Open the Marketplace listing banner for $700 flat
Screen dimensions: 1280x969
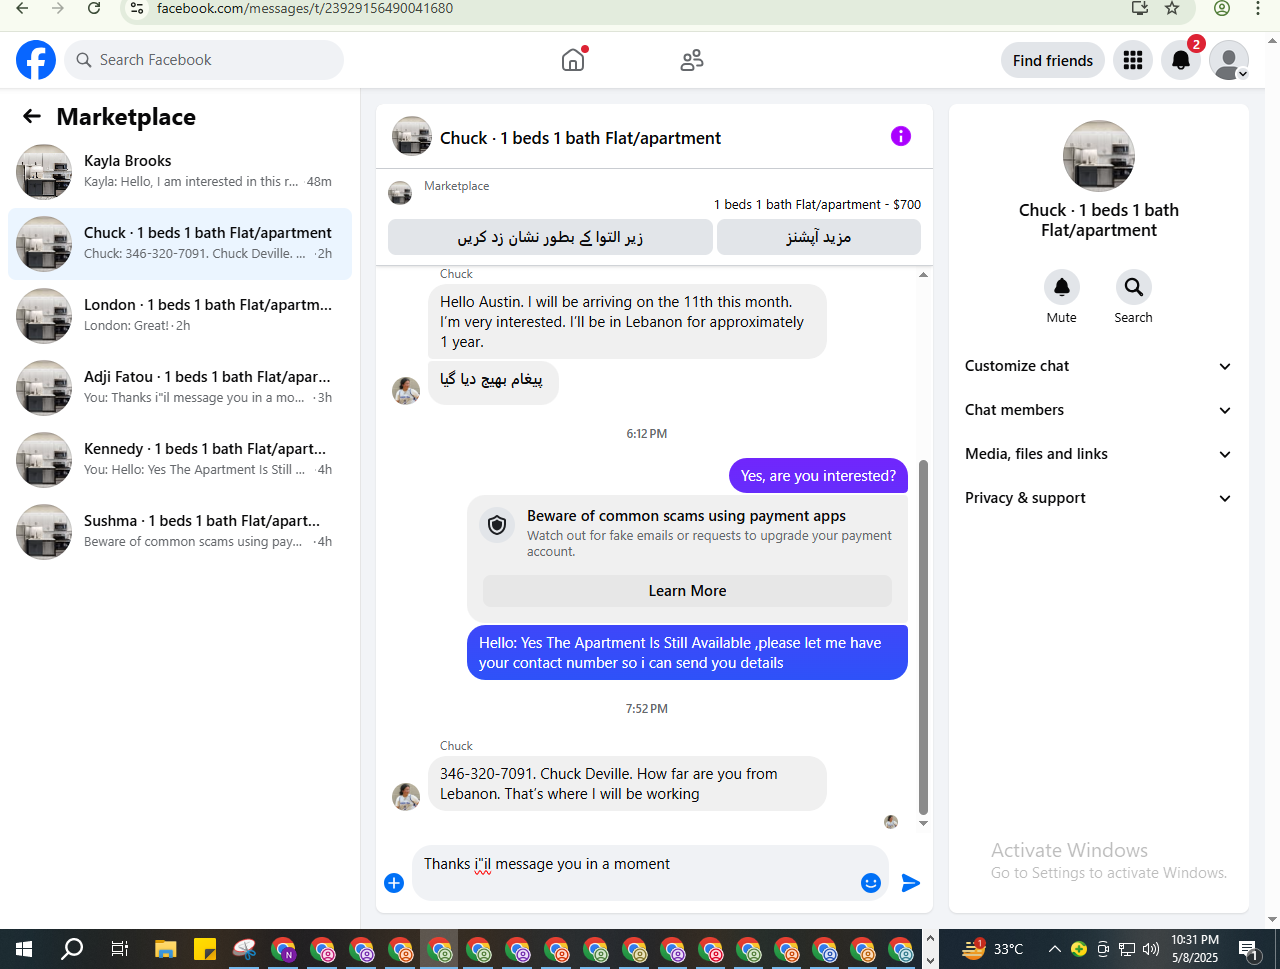point(654,194)
